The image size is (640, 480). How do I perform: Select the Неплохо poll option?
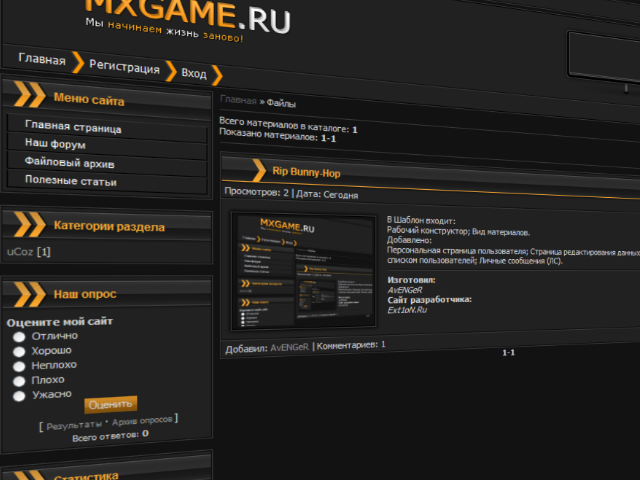(19, 366)
